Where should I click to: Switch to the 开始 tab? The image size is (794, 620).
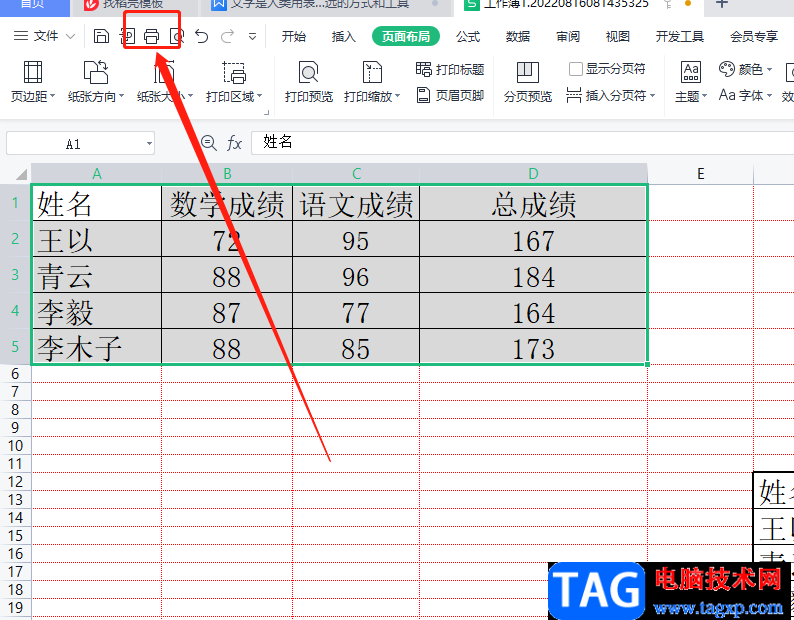coord(294,36)
